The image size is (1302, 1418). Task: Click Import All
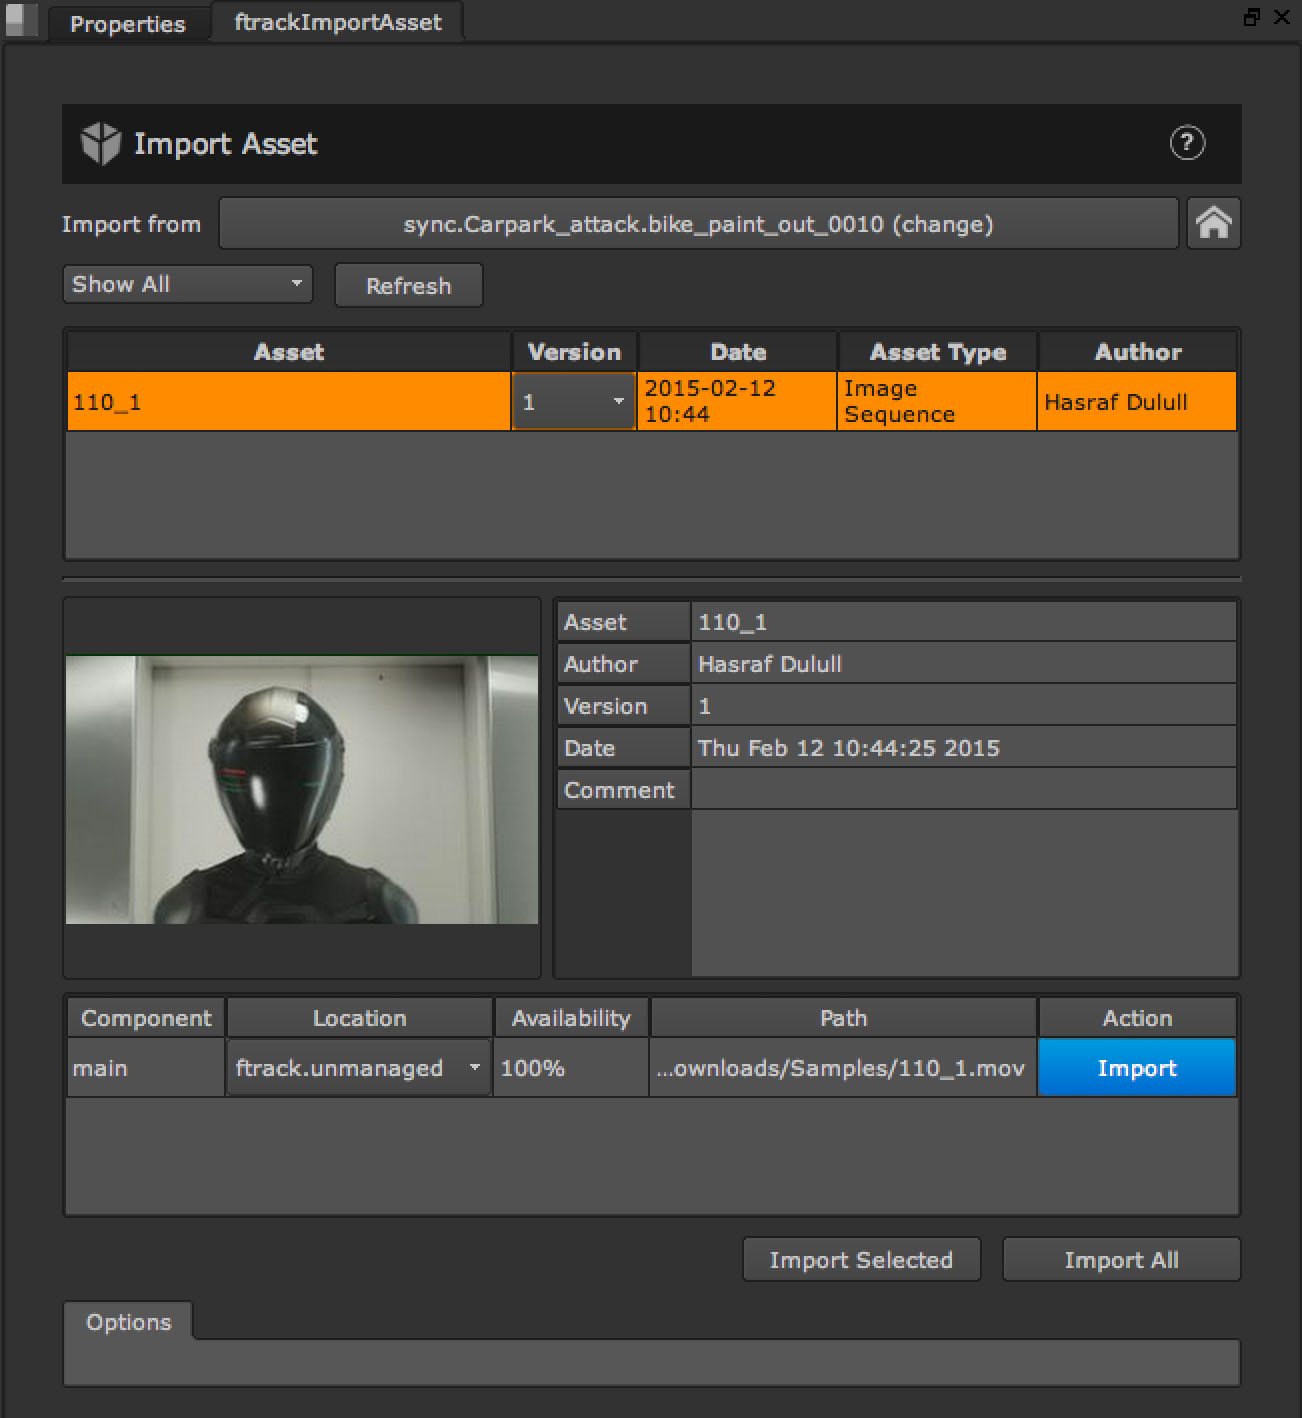point(1121,1260)
